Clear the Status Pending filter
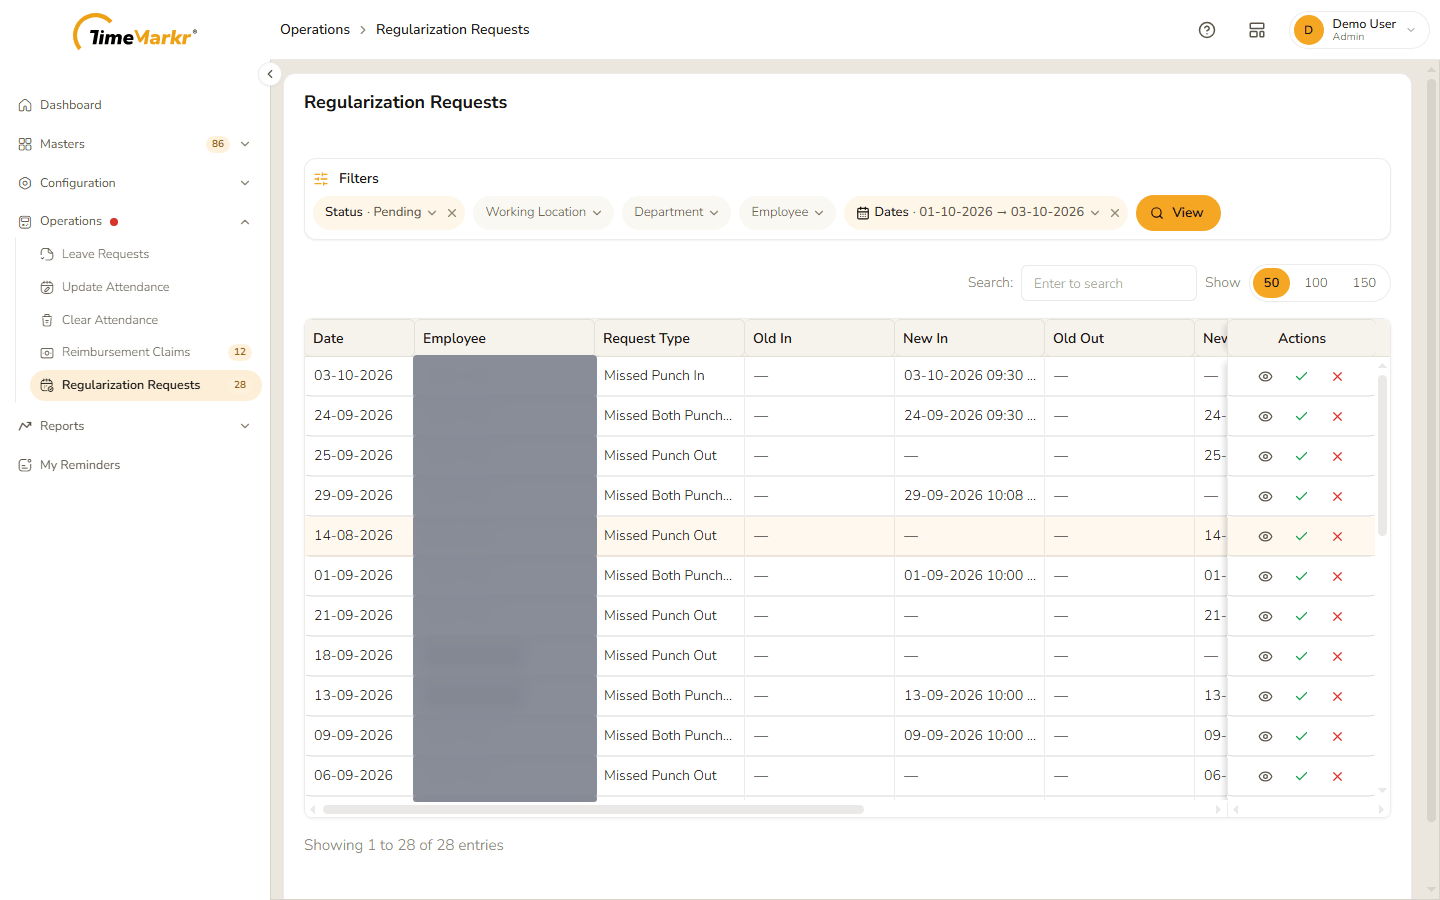This screenshot has height=900, width=1440. [x=452, y=213]
